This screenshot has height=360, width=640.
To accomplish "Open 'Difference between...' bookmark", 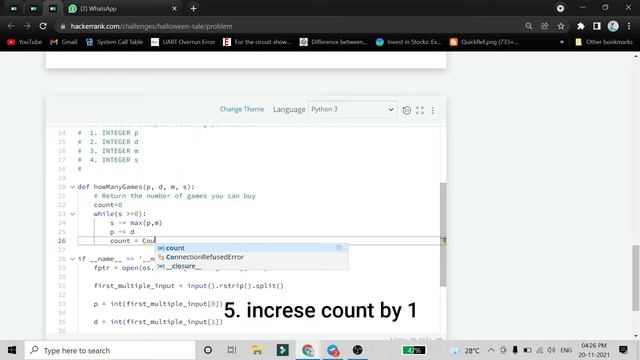I will (x=333, y=42).
